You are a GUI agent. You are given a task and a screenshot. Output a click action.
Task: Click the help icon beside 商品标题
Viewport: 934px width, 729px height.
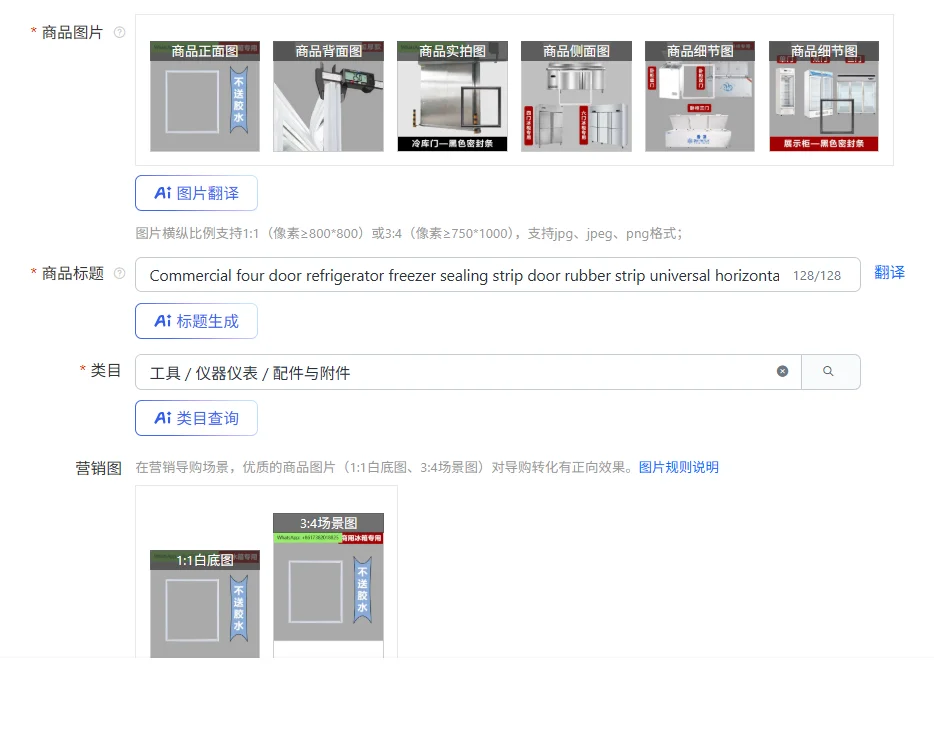120,273
